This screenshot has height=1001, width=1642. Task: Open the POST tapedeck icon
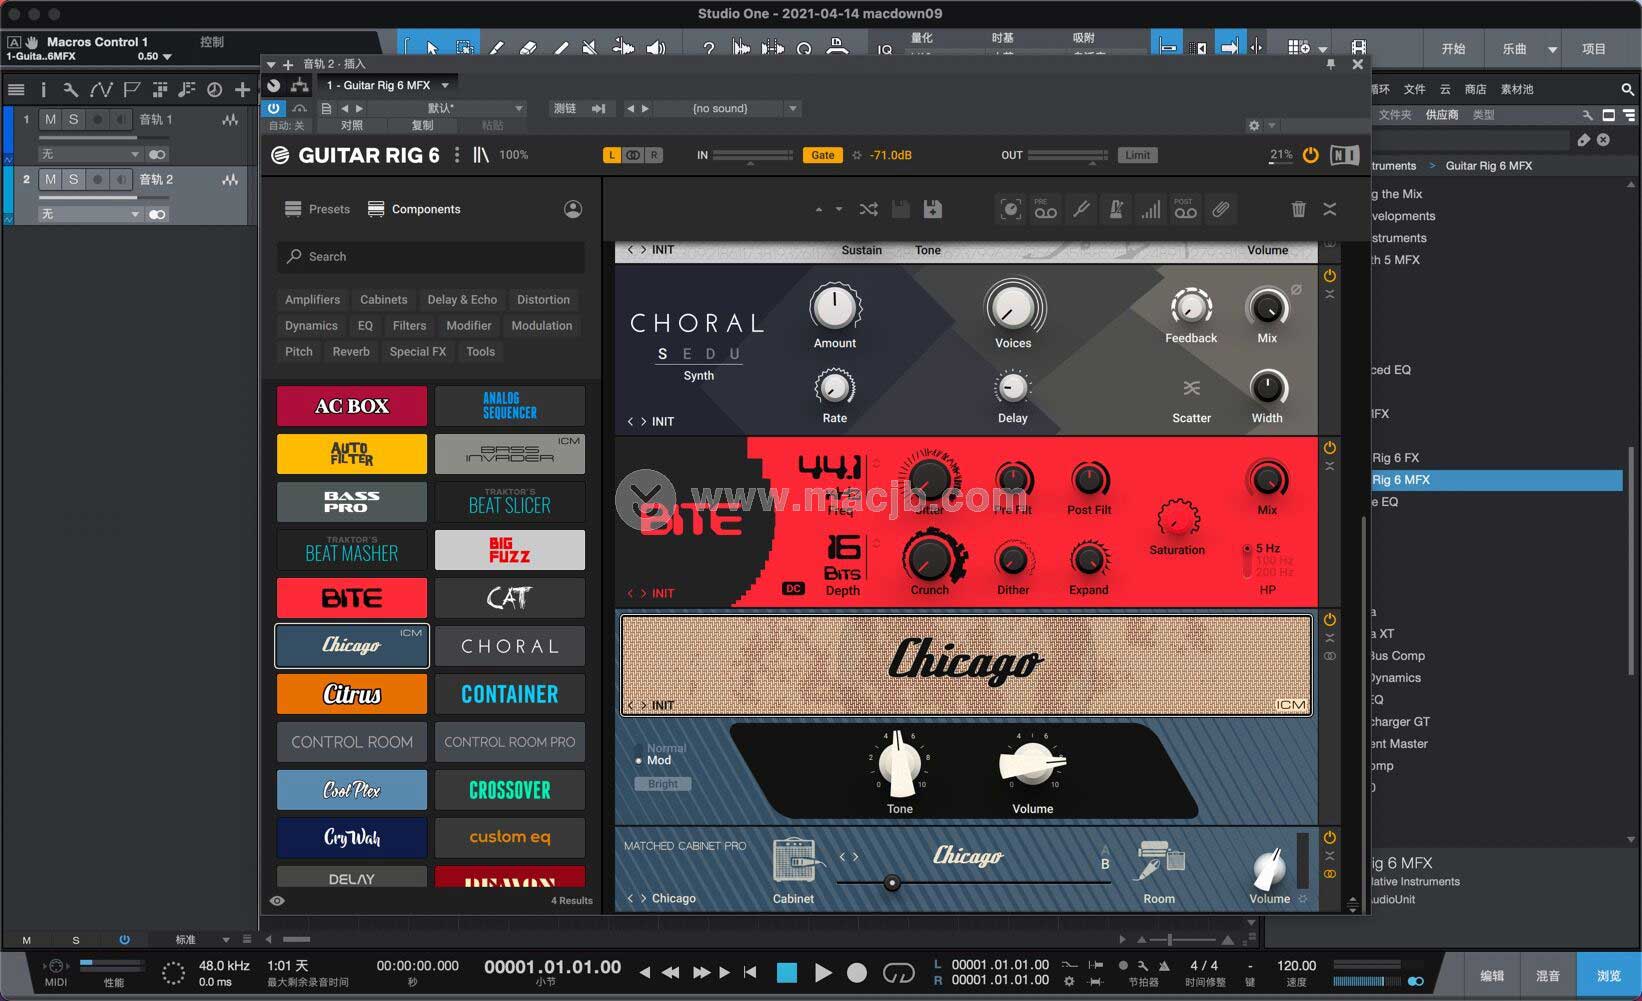pos(1185,209)
